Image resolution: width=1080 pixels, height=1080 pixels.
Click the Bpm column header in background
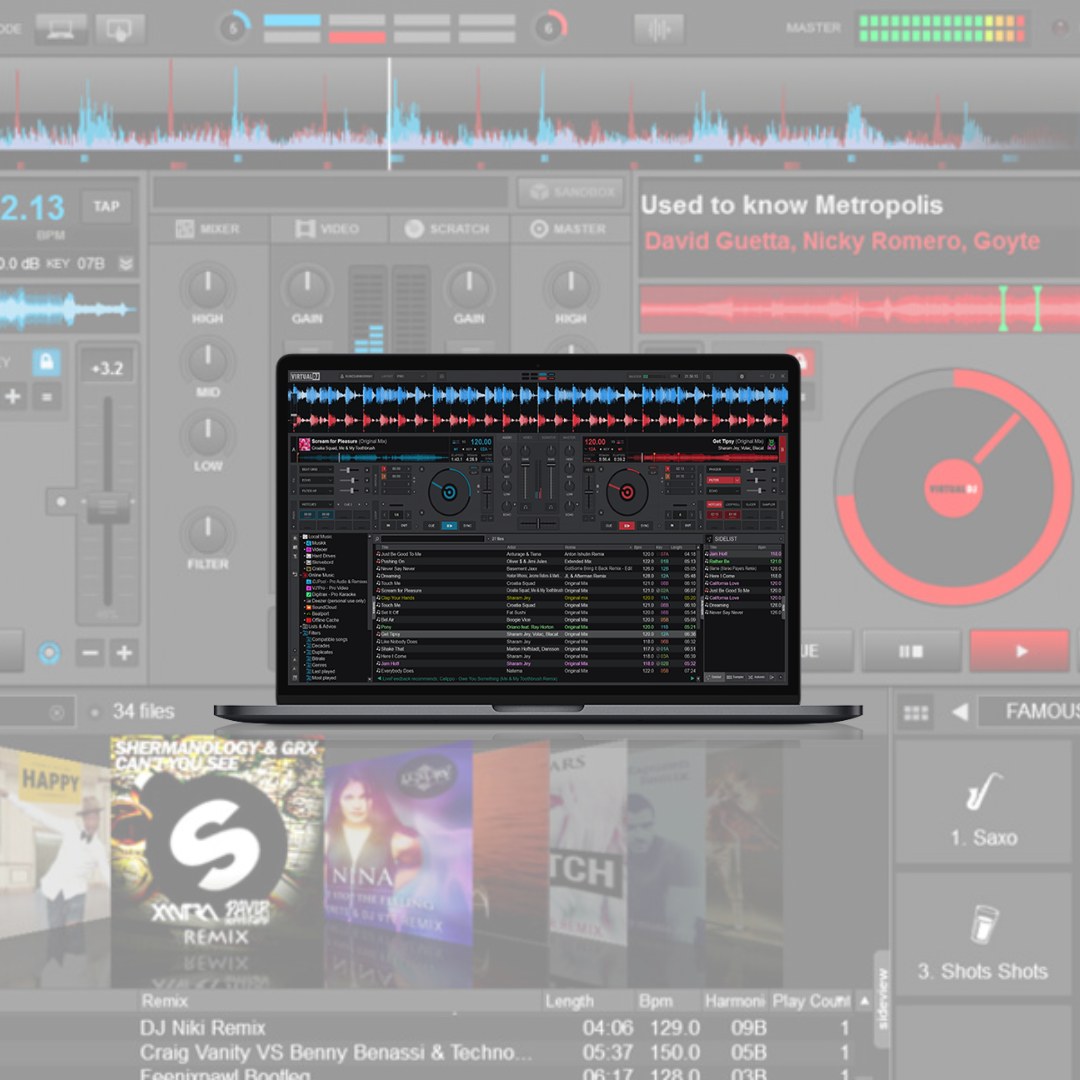pos(655,1001)
